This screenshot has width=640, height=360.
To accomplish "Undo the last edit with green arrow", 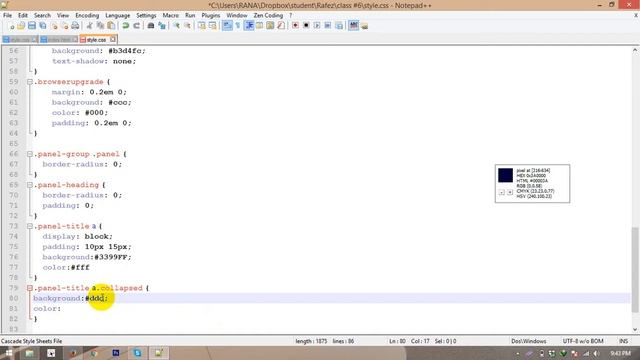I will pos(126,26).
